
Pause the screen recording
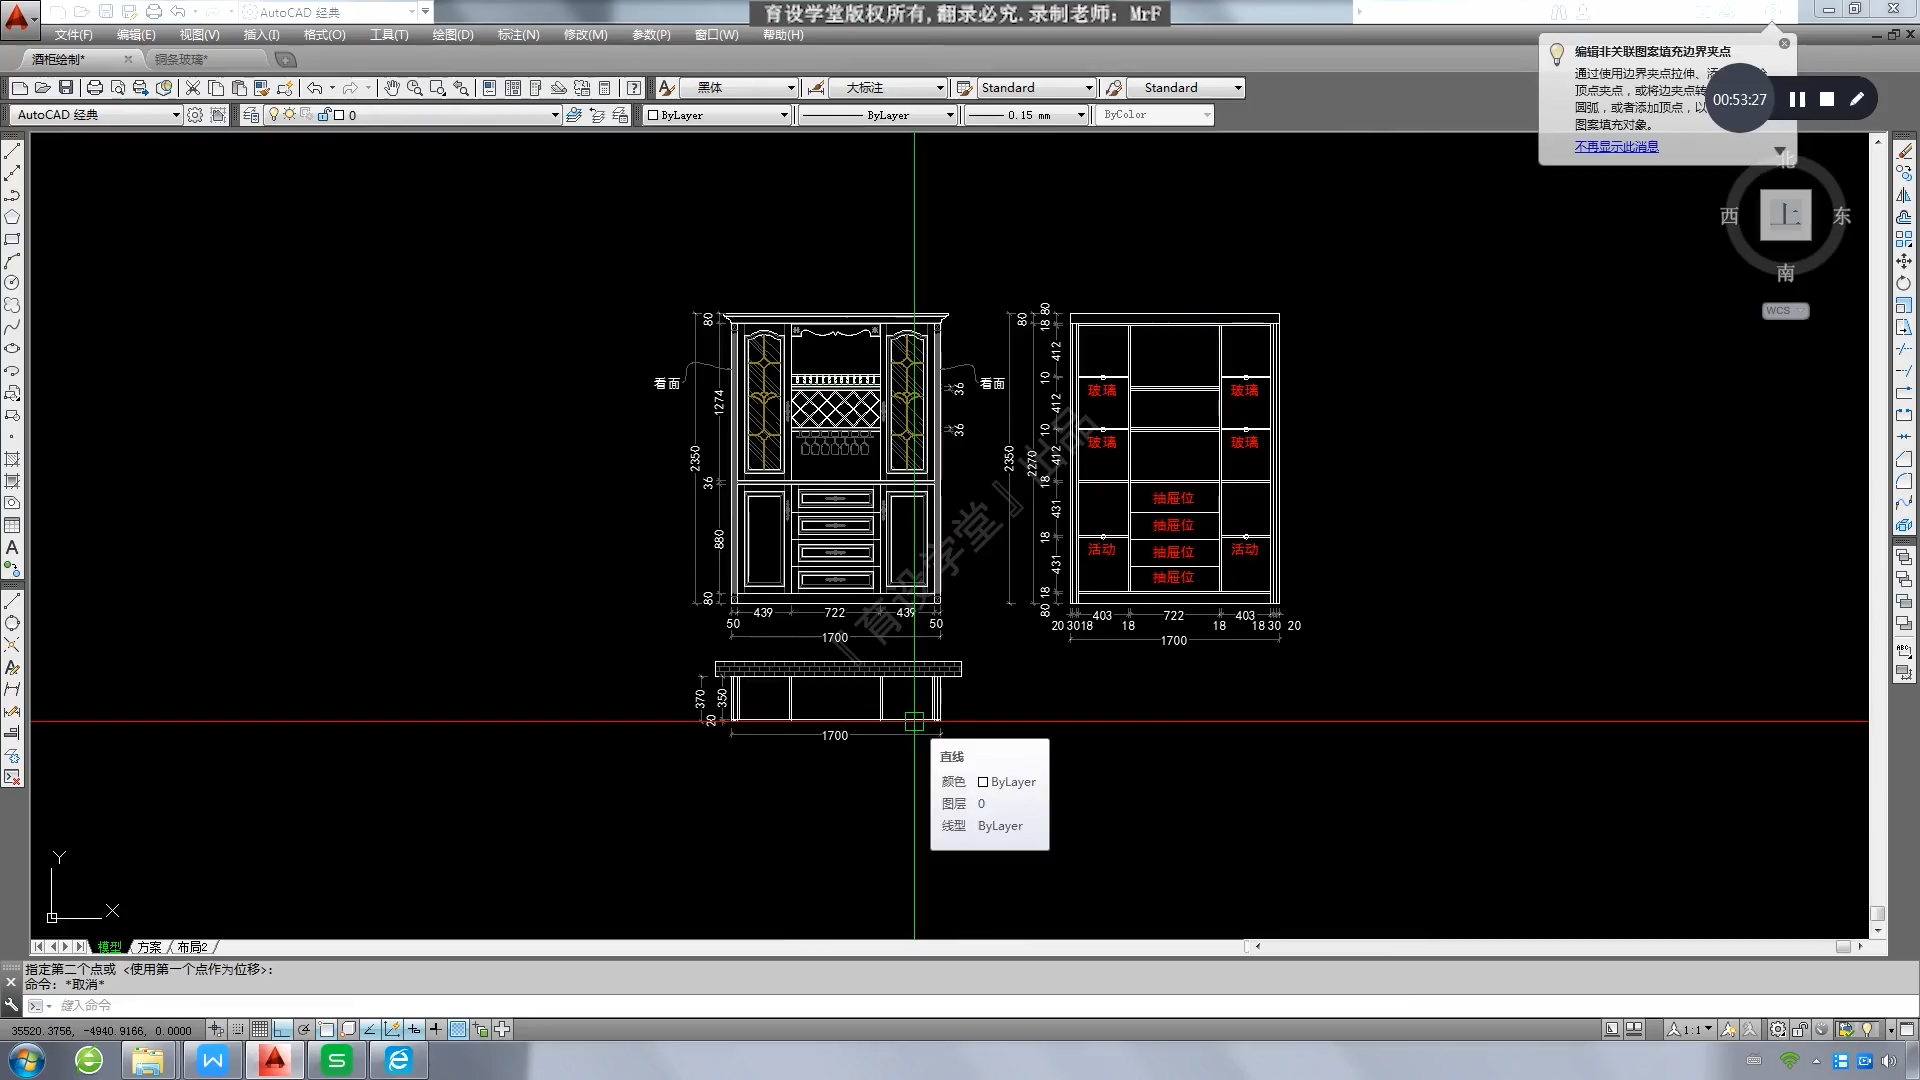coord(1797,99)
